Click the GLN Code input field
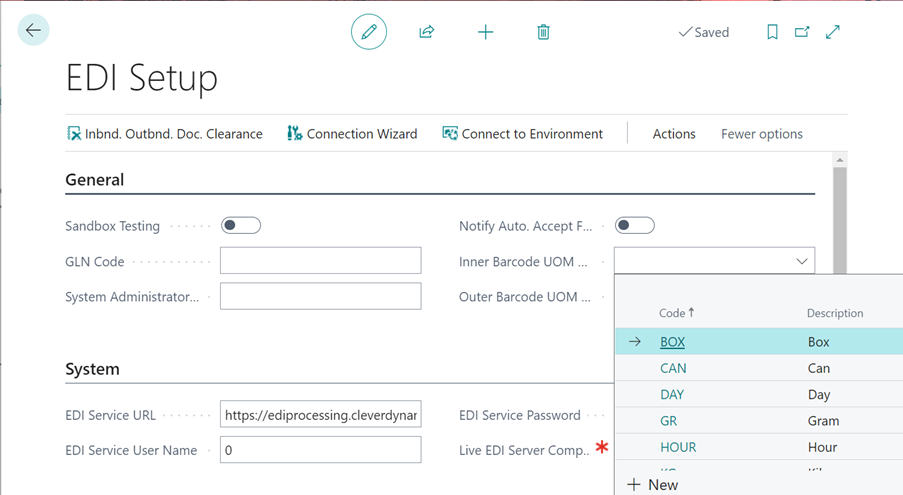This screenshot has height=495, width=903. 321,261
